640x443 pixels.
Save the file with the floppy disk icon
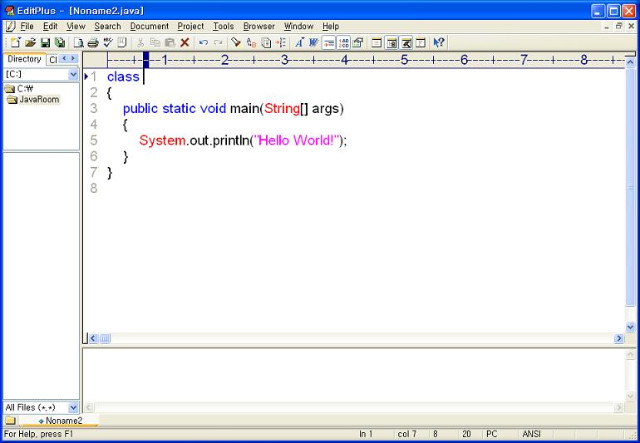coord(45,42)
